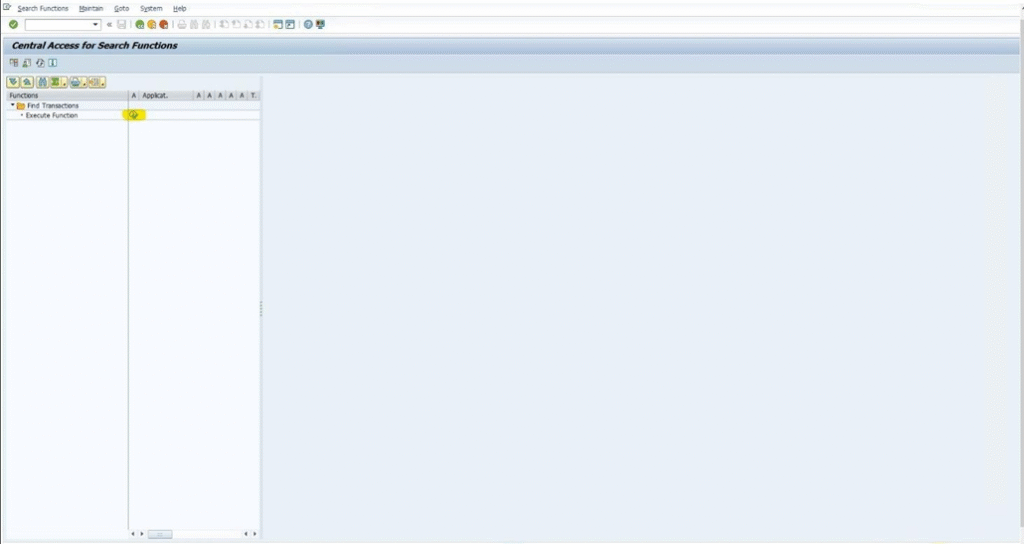
Task: Click the blue Help question mark icon
Action: click(308, 24)
